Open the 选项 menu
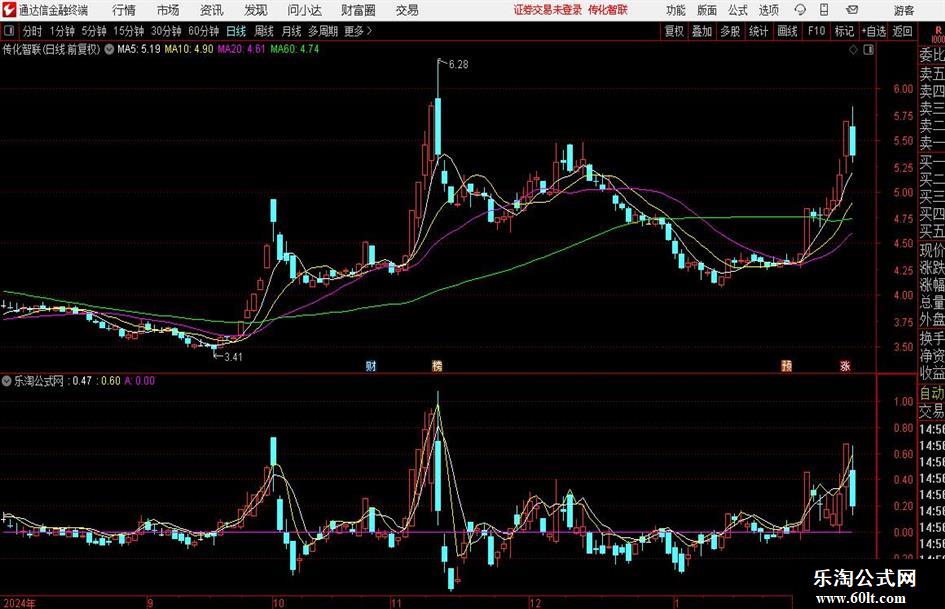This screenshot has height=609, width=945. click(768, 10)
